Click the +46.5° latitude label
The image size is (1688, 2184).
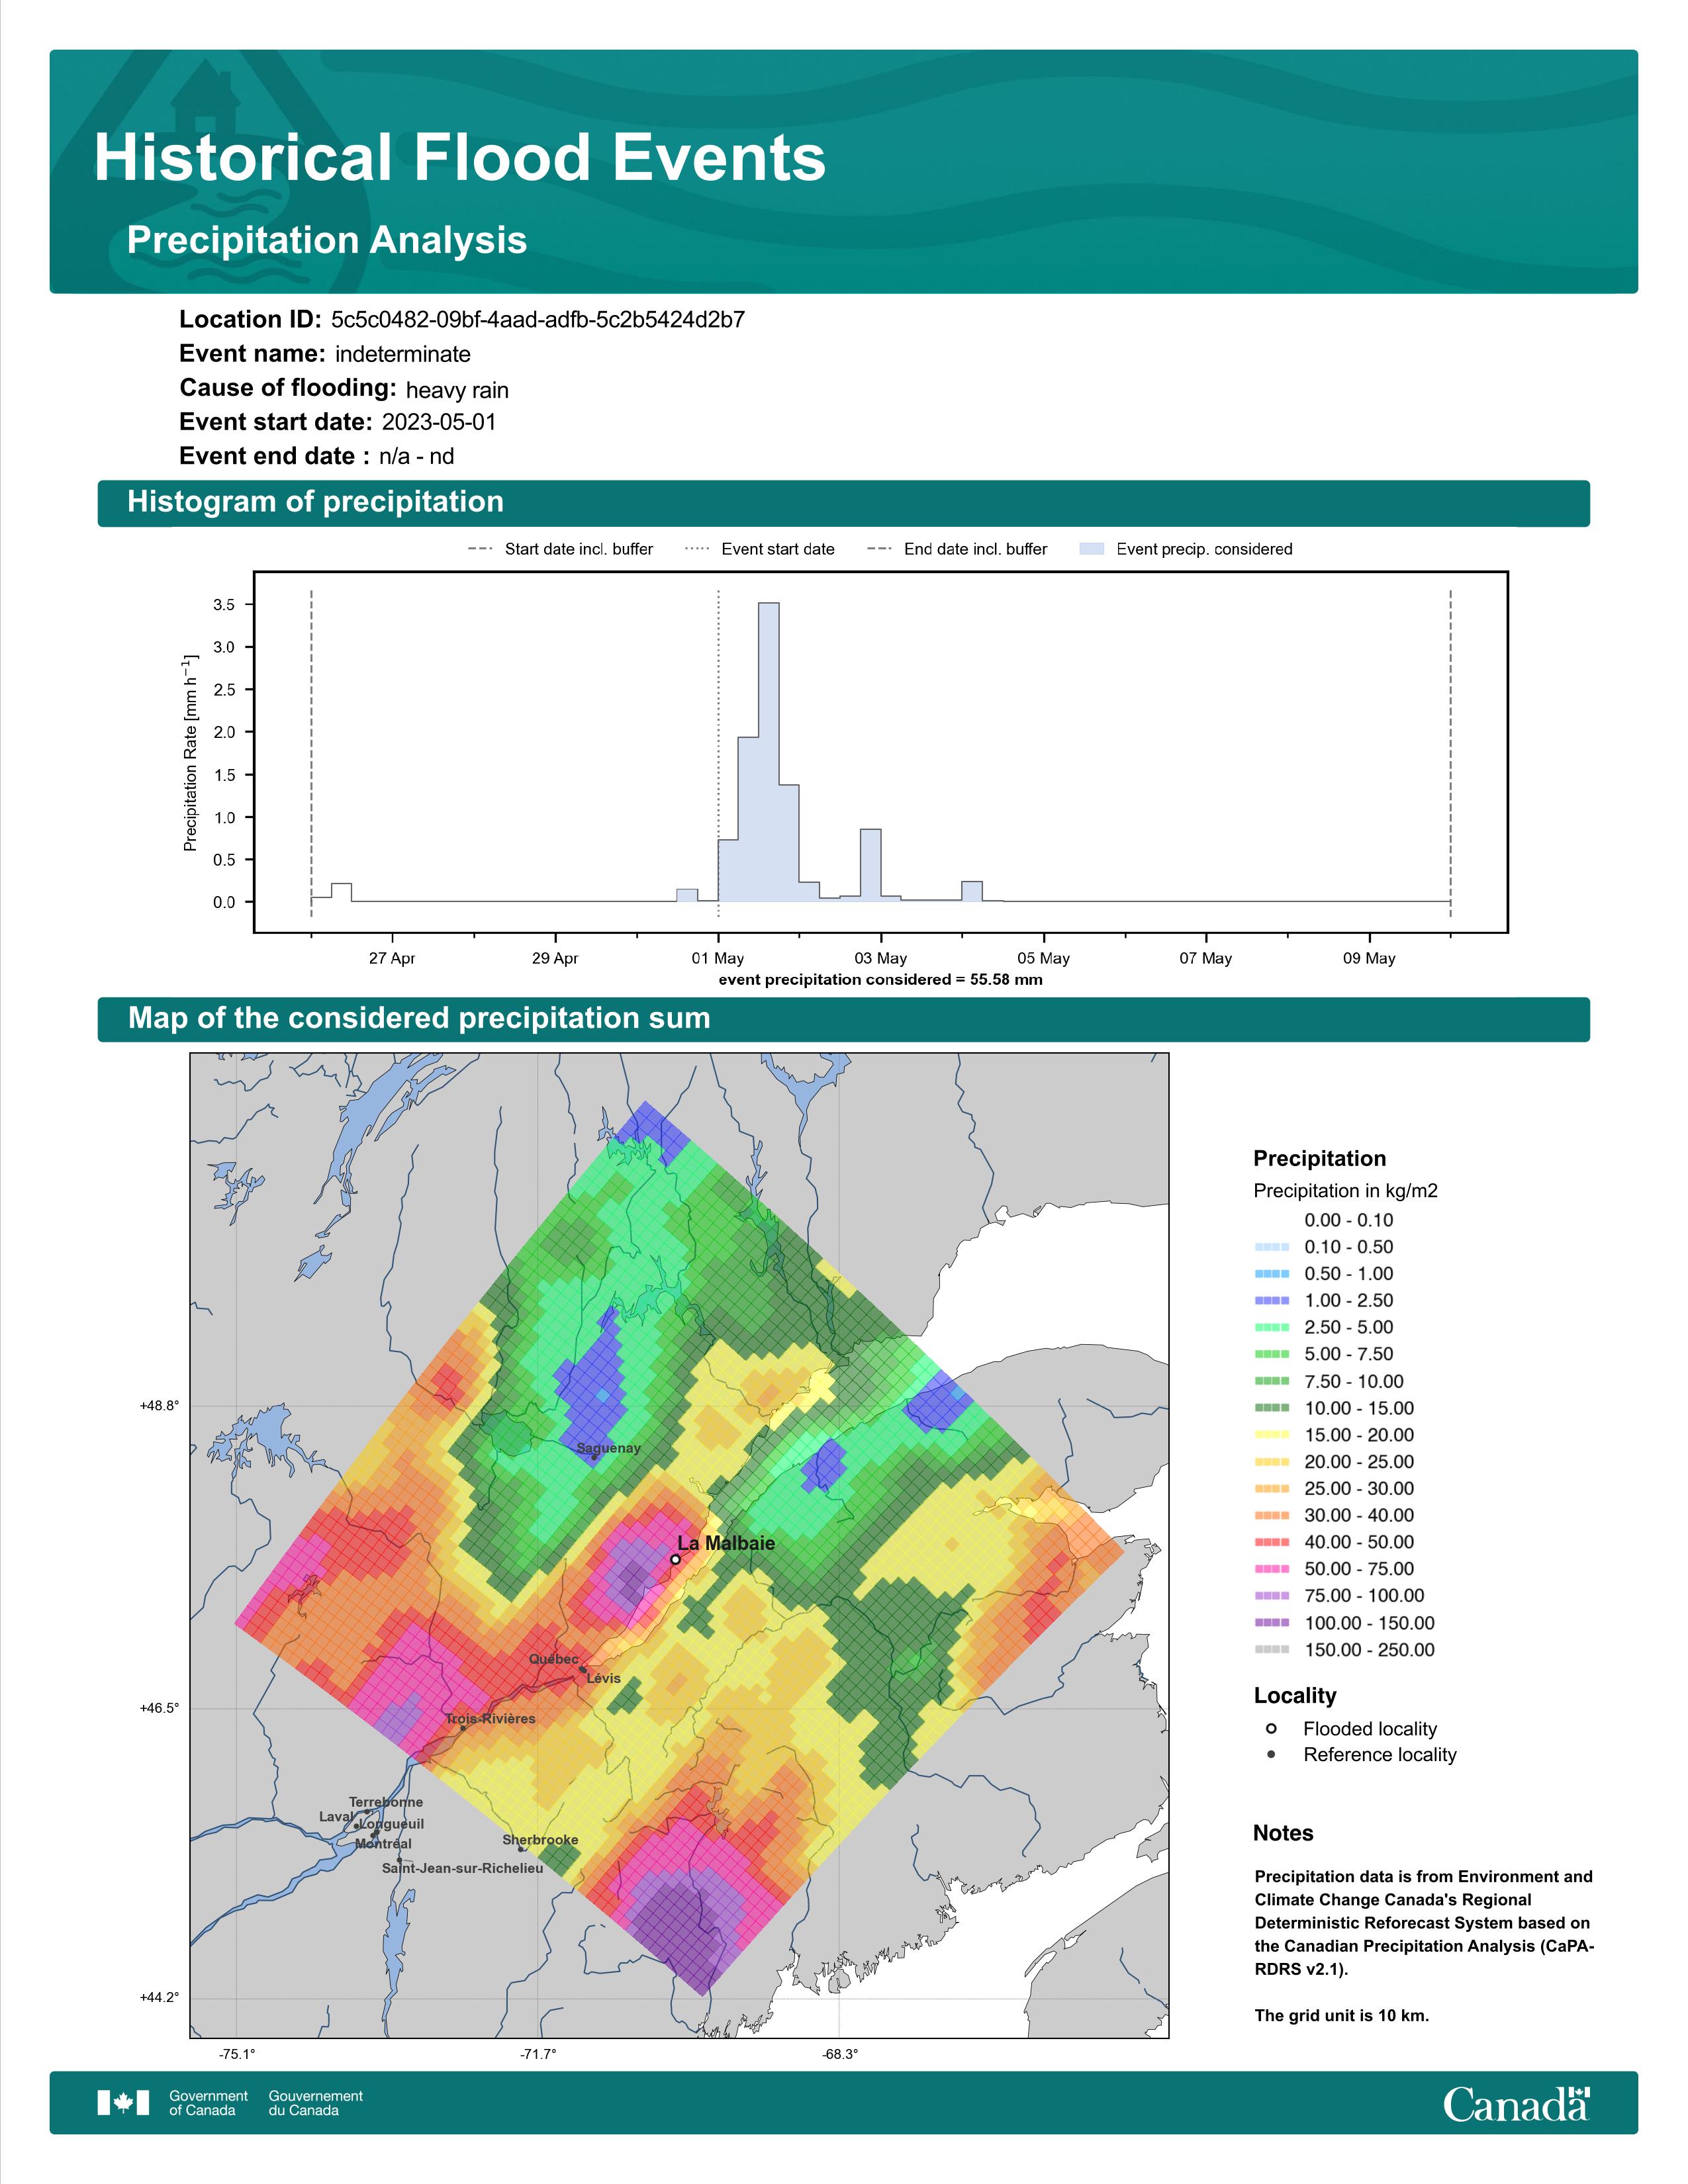click(x=160, y=1709)
